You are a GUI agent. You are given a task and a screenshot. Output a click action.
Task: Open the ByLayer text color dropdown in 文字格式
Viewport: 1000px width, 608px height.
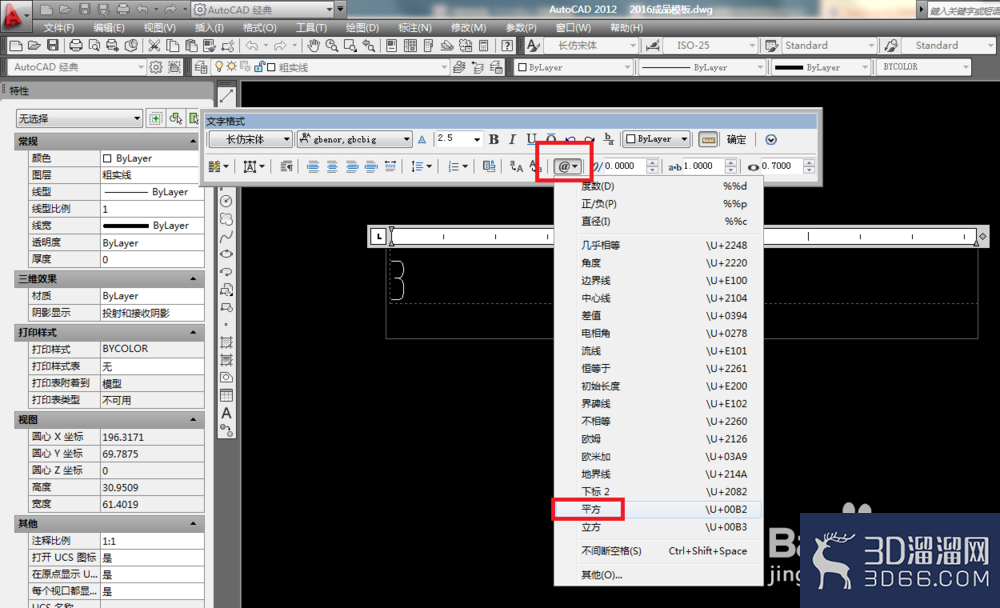coord(657,139)
